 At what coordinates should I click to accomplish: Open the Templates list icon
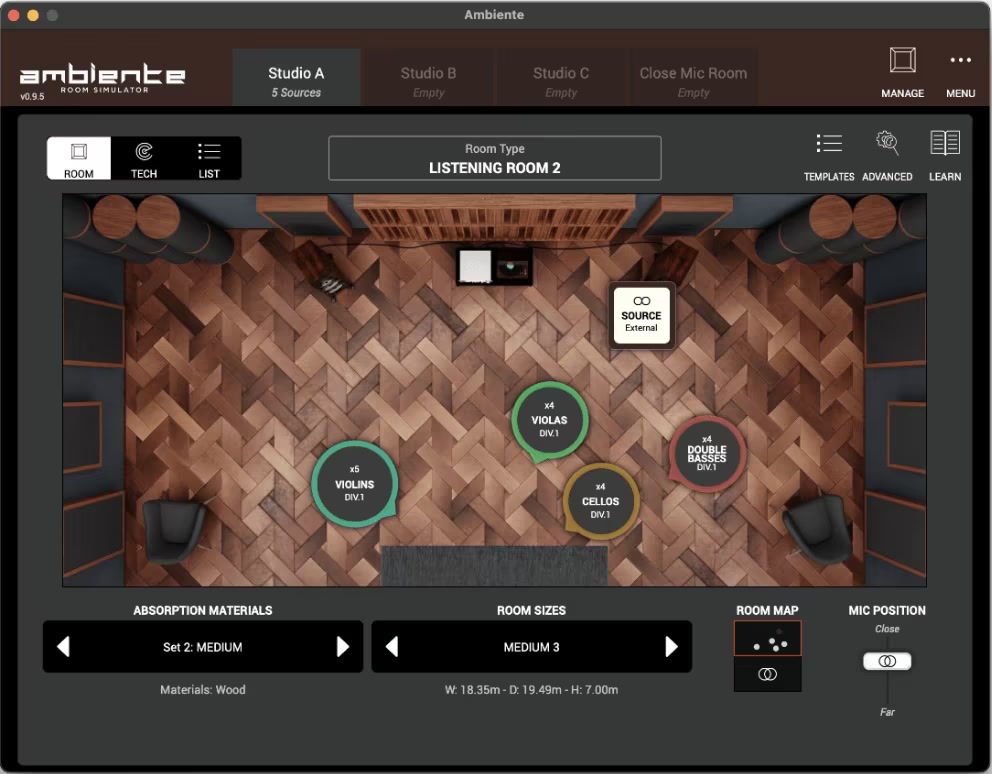point(829,144)
